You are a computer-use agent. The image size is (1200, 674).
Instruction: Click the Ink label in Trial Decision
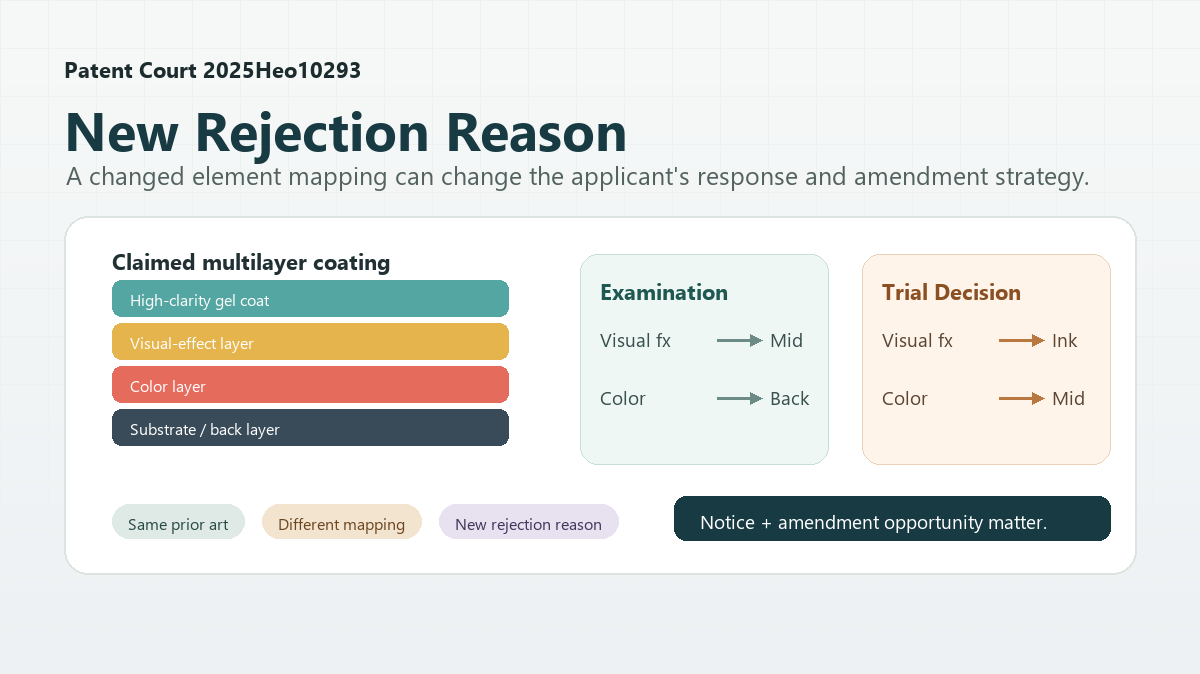(x=1064, y=341)
